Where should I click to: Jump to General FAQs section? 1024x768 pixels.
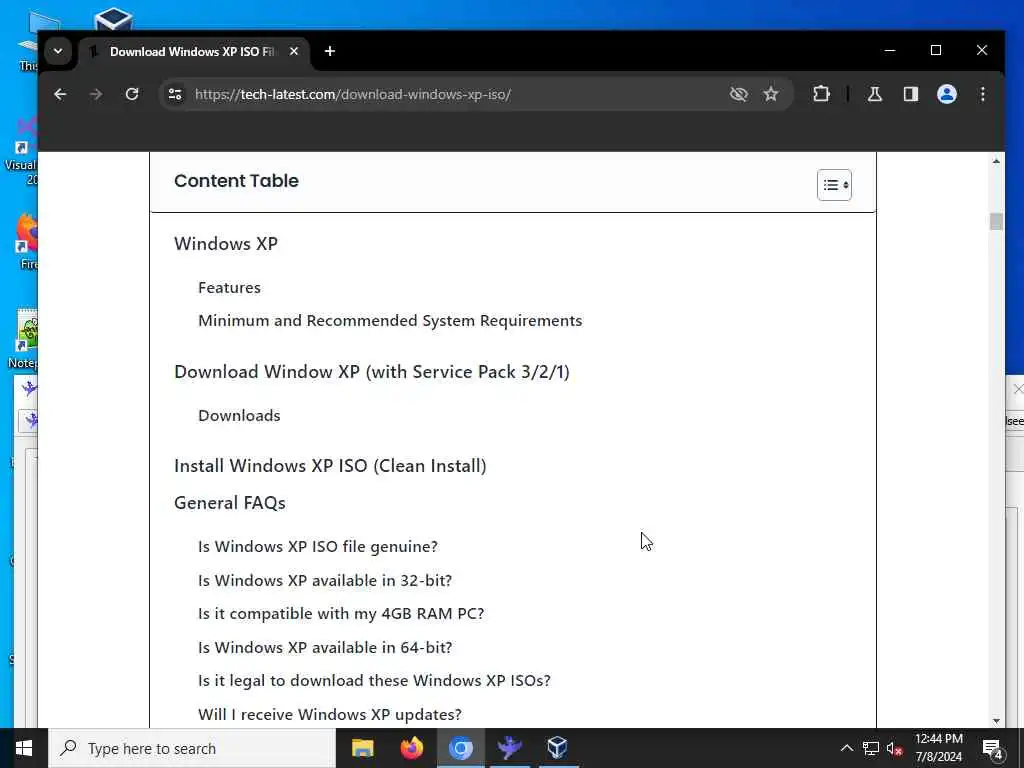click(230, 503)
